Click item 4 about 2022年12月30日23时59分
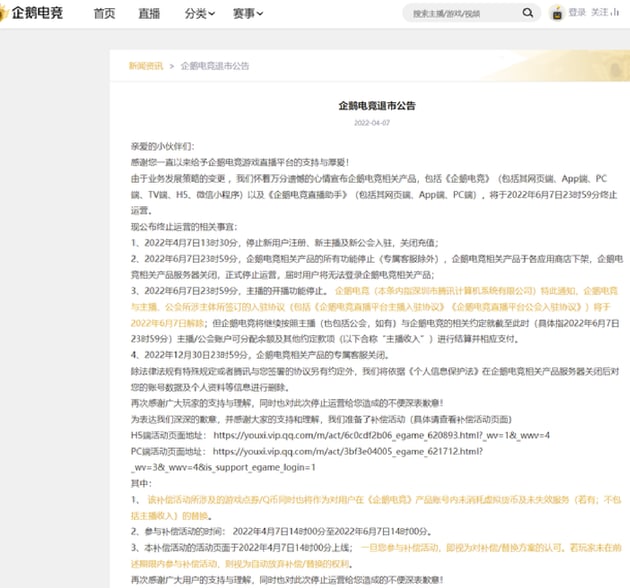630x588 pixels. click(260, 355)
